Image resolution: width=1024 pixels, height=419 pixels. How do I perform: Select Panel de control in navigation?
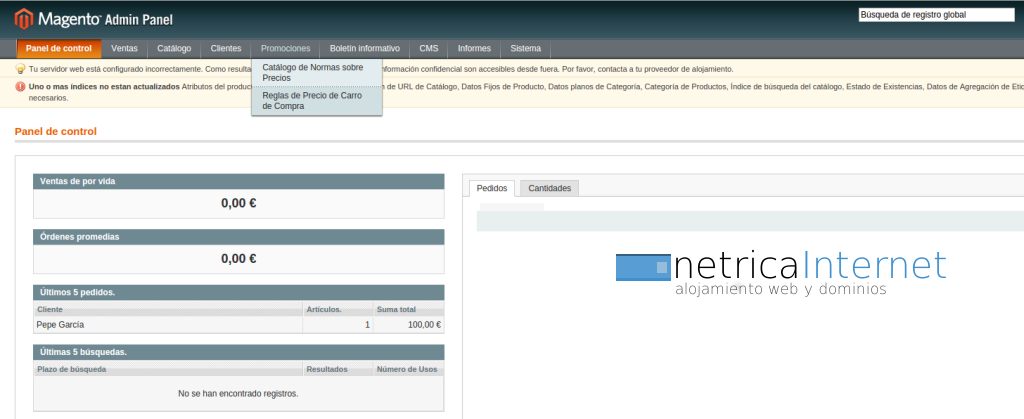click(x=59, y=48)
